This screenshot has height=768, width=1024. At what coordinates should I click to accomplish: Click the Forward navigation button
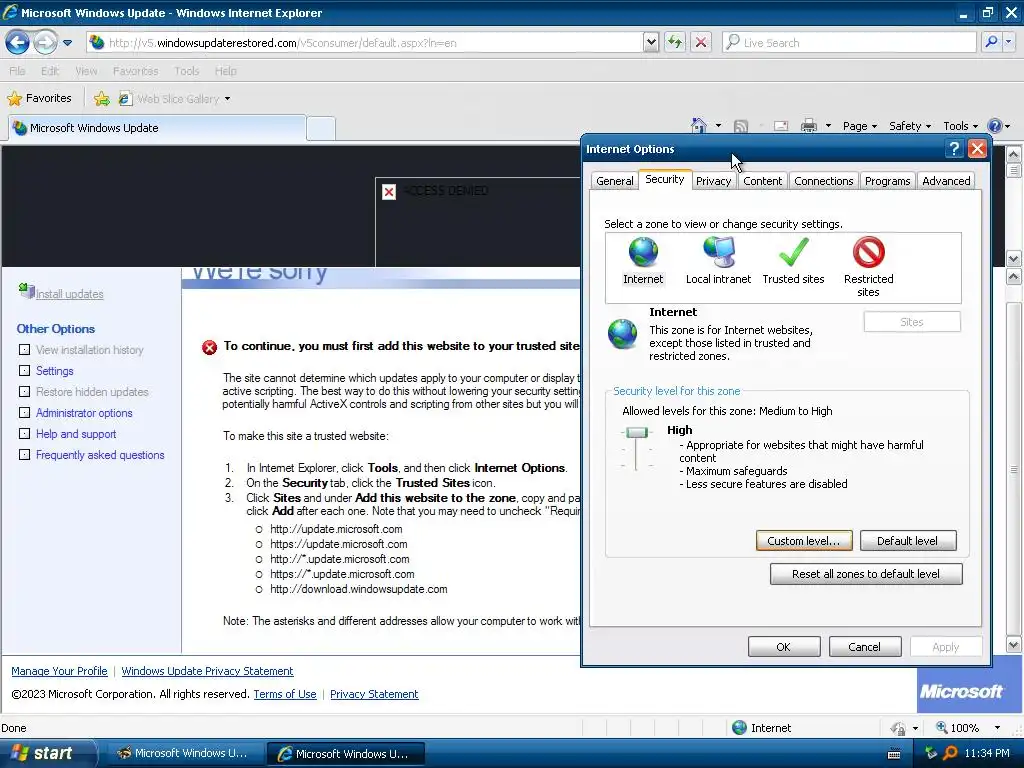pos(44,43)
